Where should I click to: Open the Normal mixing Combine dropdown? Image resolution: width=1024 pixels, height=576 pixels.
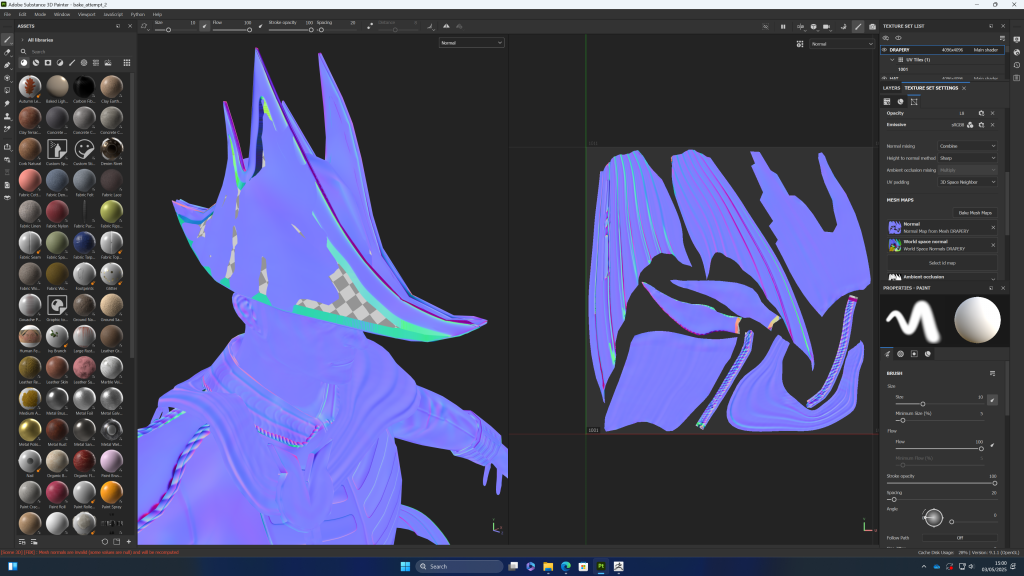pyautogui.click(x=966, y=146)
